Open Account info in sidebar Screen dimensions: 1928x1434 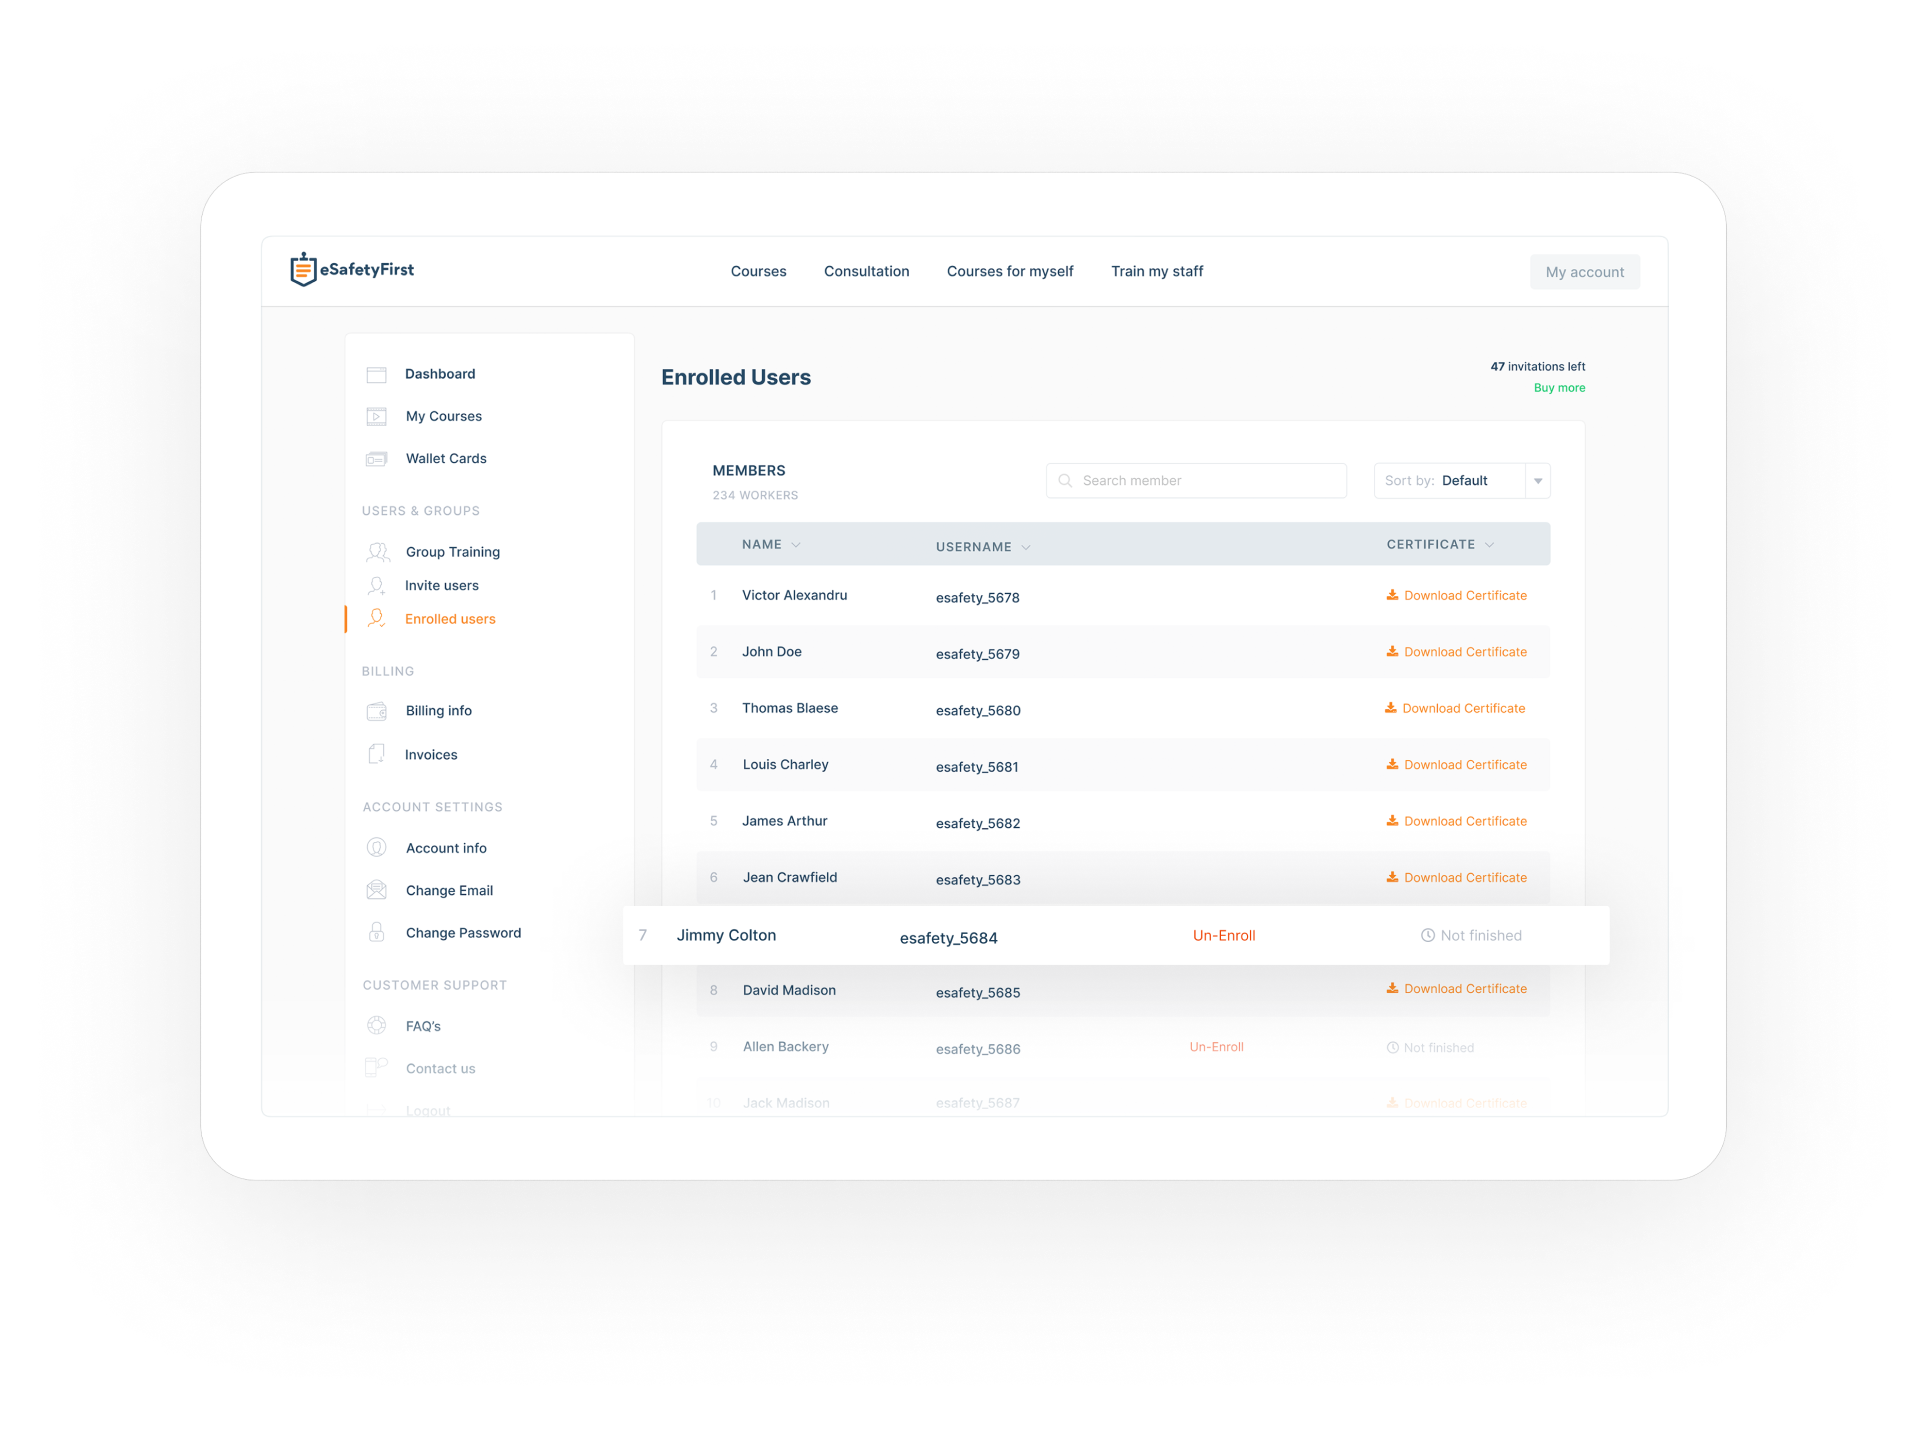[446, 848]
